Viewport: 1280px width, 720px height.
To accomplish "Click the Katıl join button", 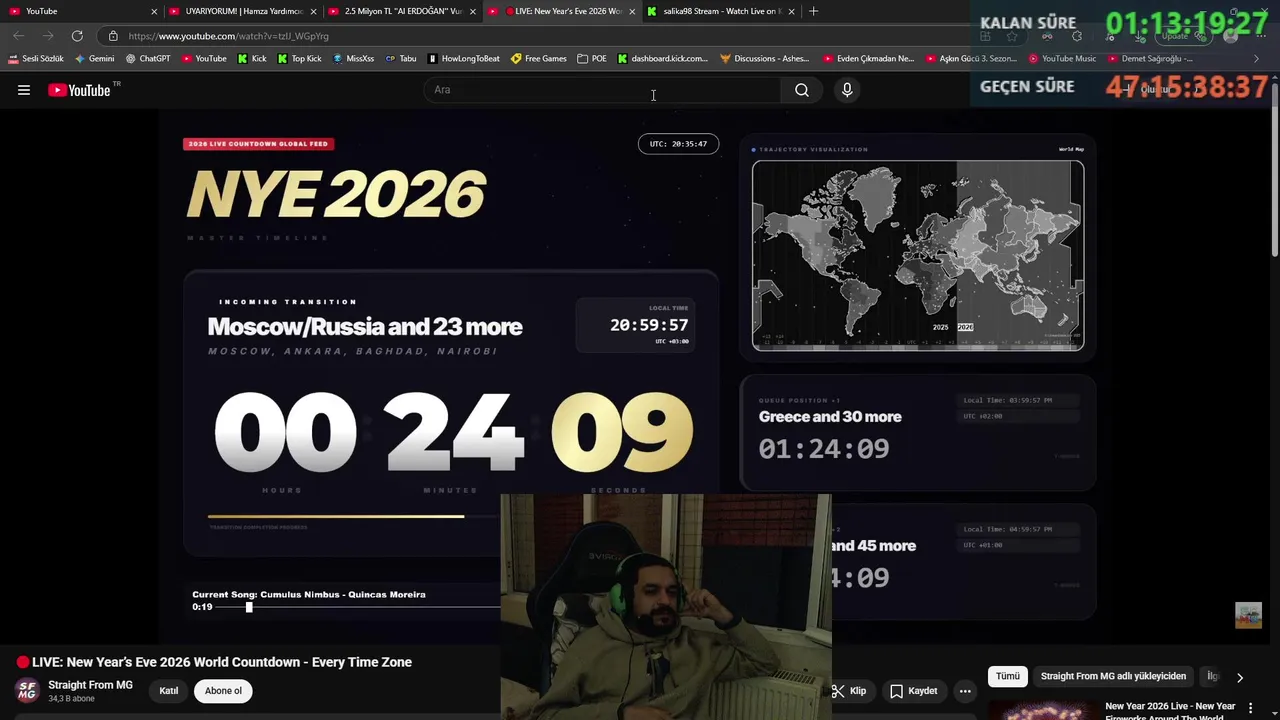I will coord(169,691).
